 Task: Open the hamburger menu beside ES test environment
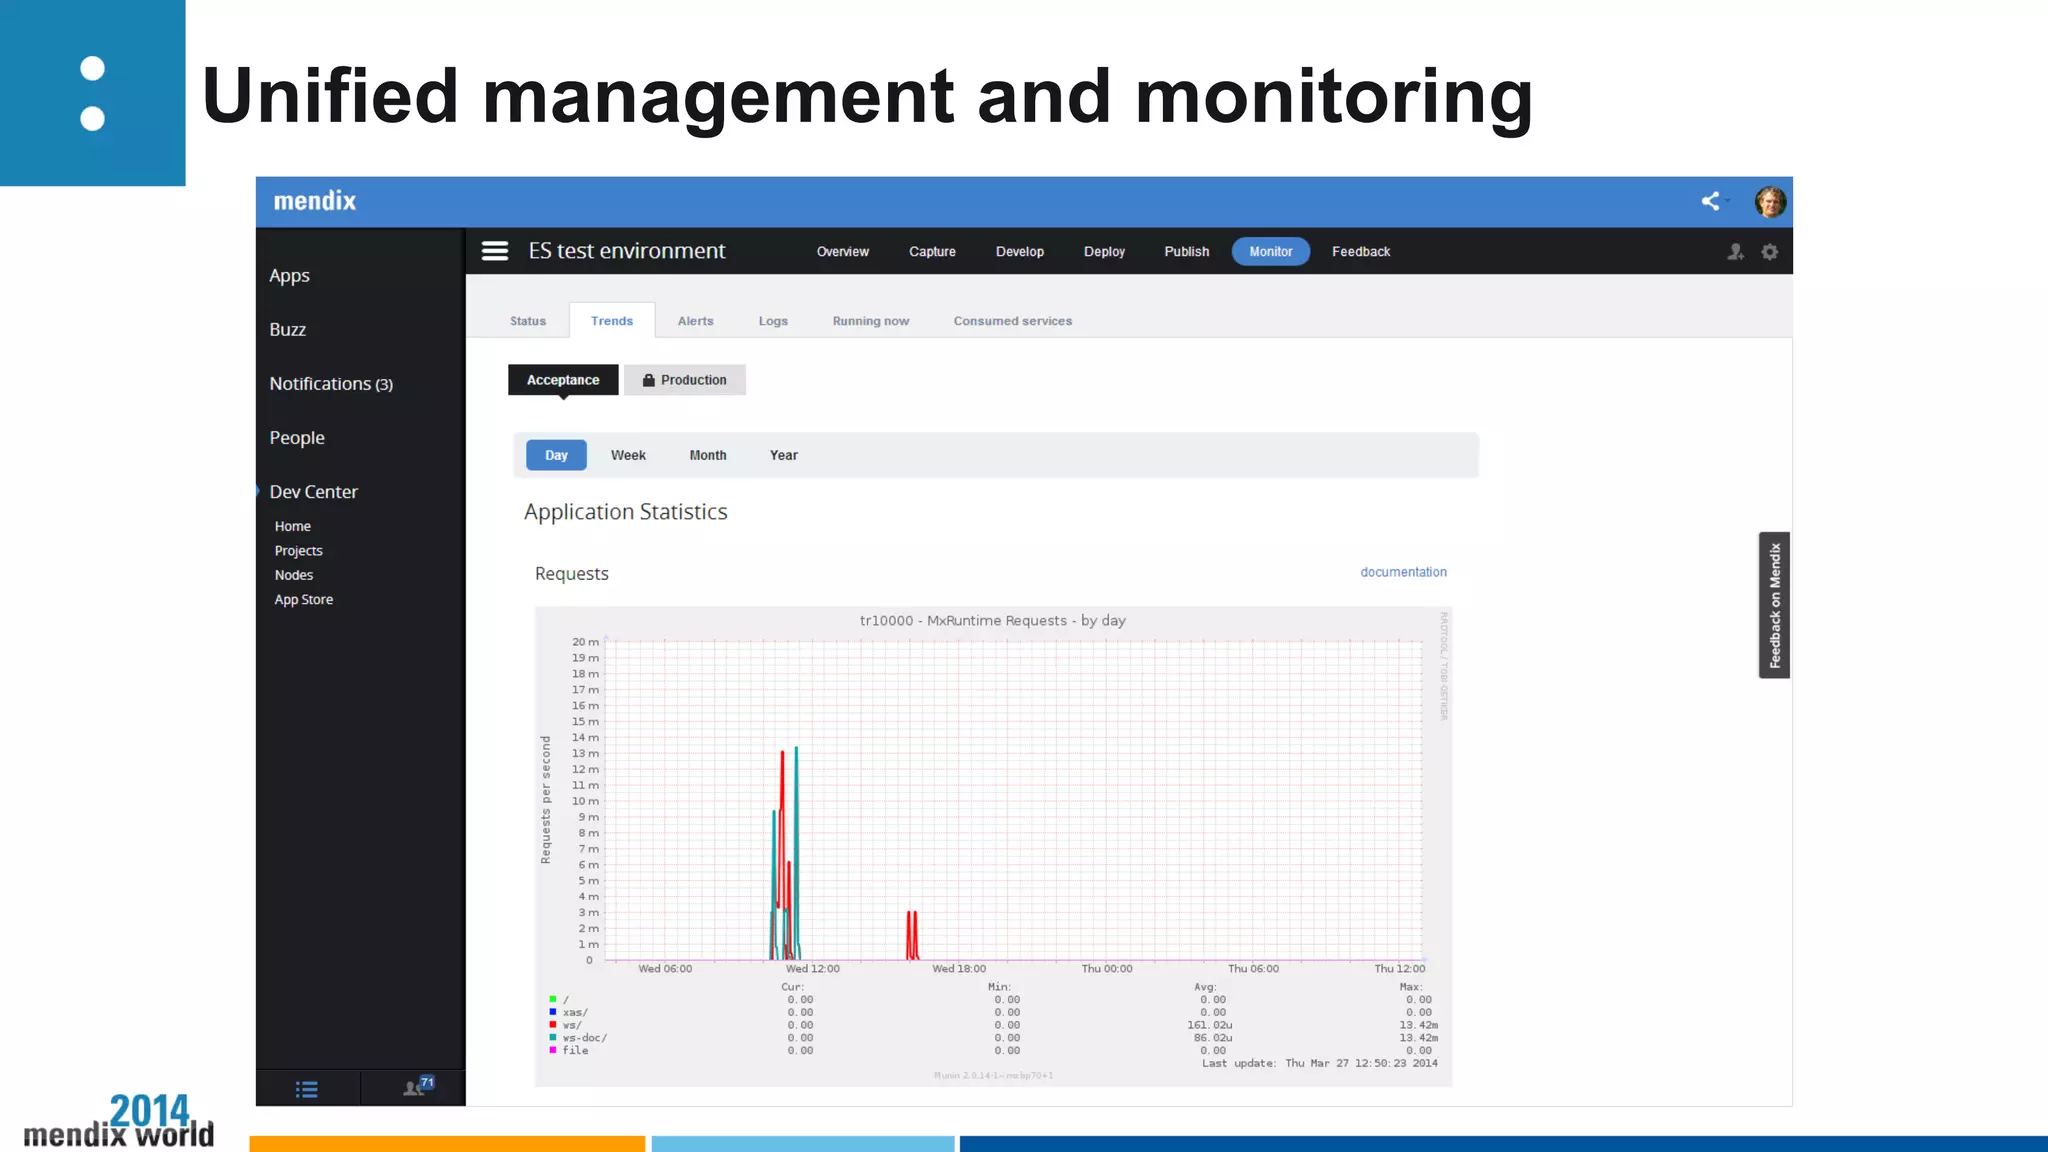click(x=495, y=251)
